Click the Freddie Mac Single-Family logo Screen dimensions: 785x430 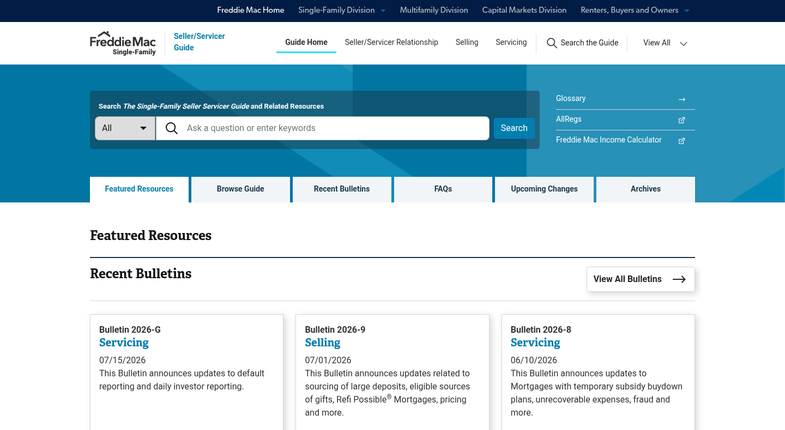pos(123,43)
